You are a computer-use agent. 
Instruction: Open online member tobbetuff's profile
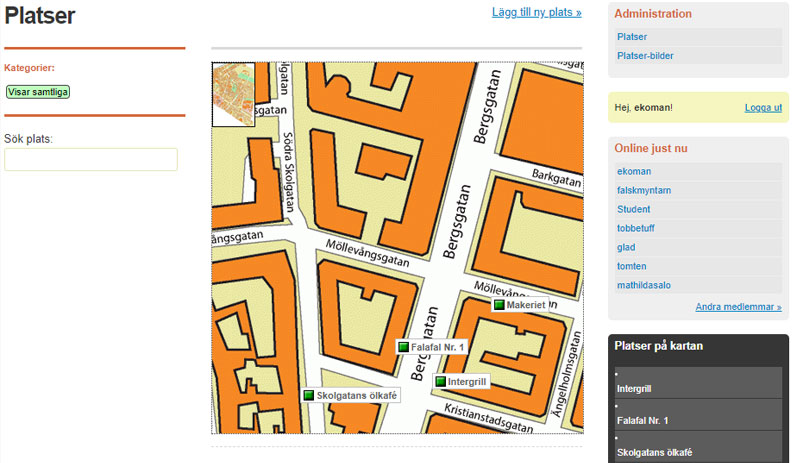coord(637,228)
